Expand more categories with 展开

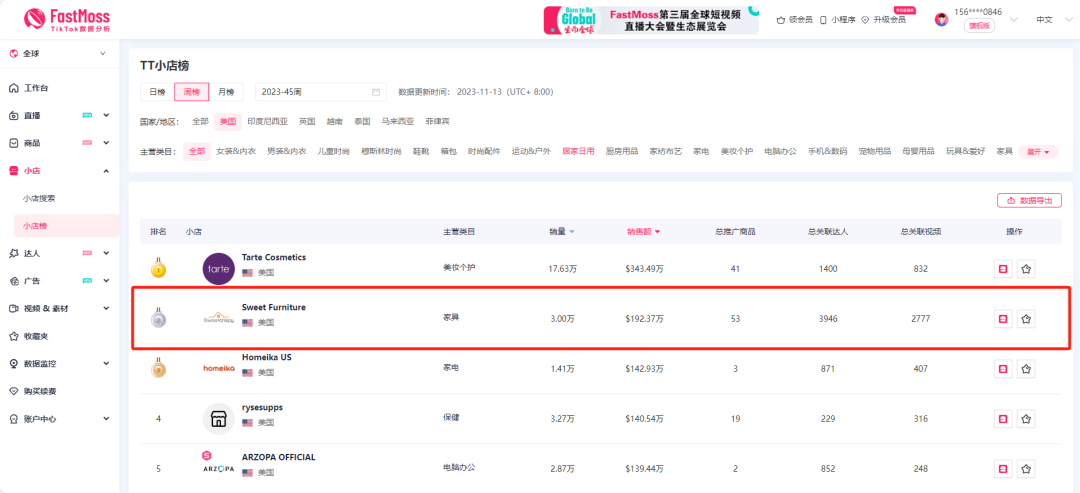tap(1038, 152)
